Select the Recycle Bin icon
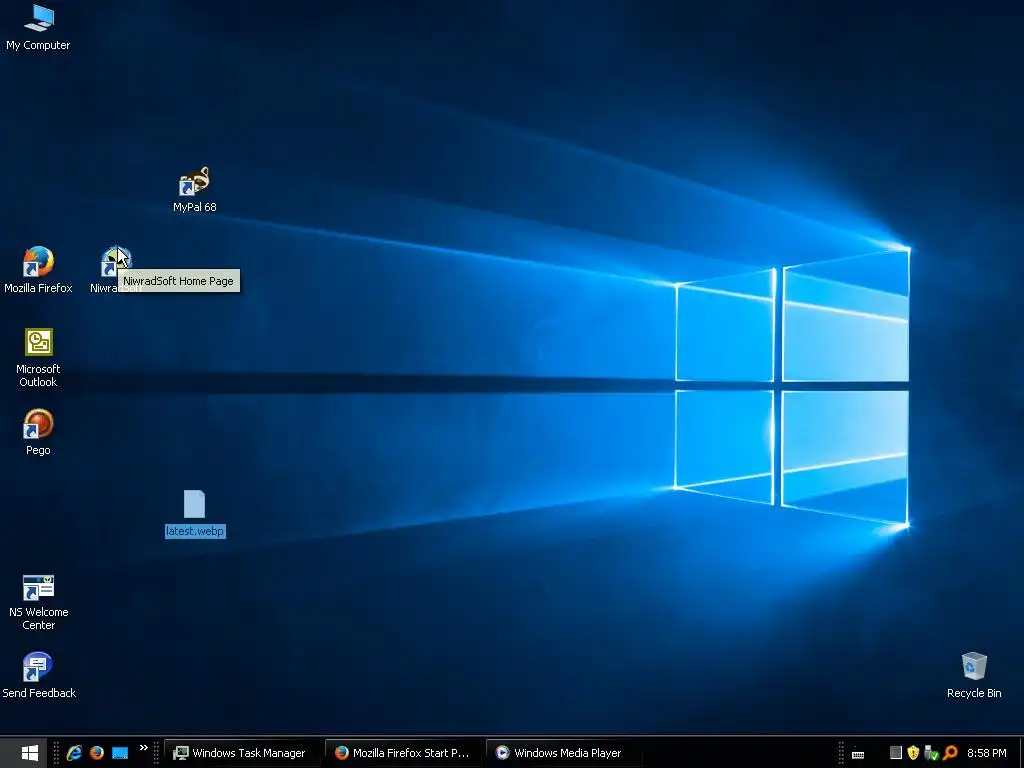The image size is (1024, 768). coord(974,666)
